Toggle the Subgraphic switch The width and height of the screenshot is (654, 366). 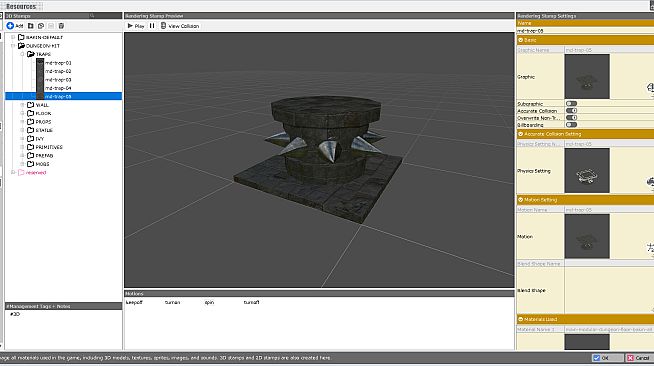[x=571, y=103]
